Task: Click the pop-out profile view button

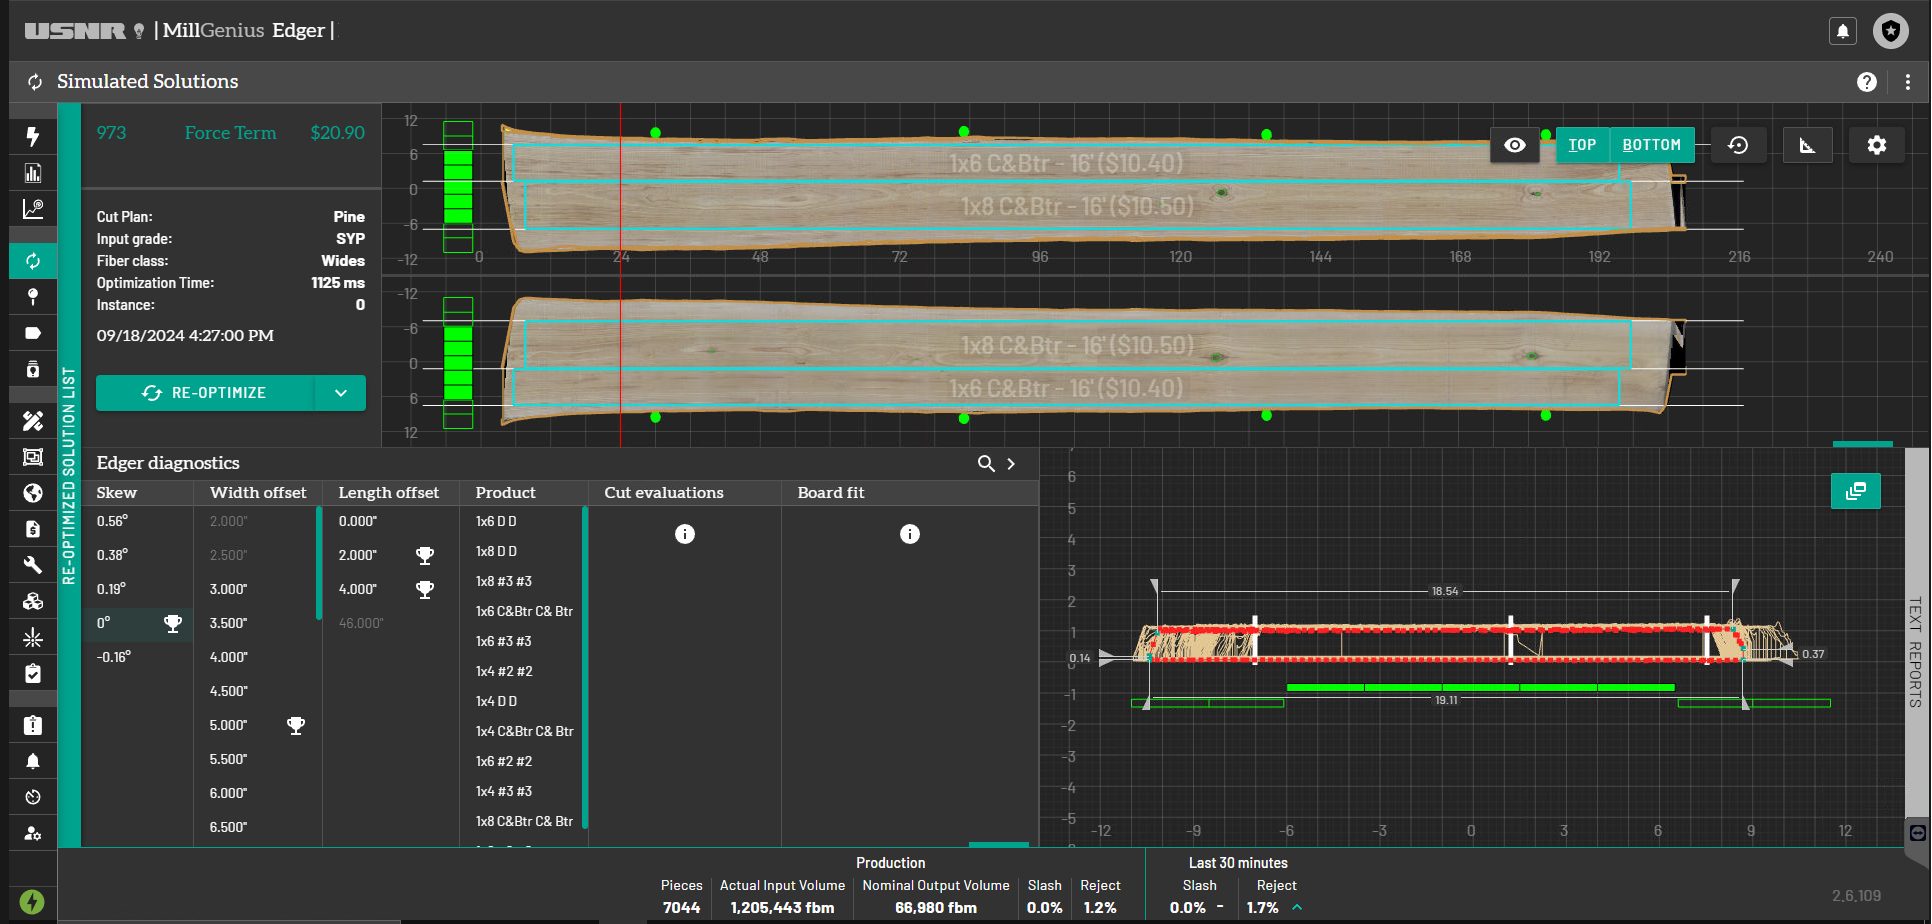Action: coord(1856,491)
